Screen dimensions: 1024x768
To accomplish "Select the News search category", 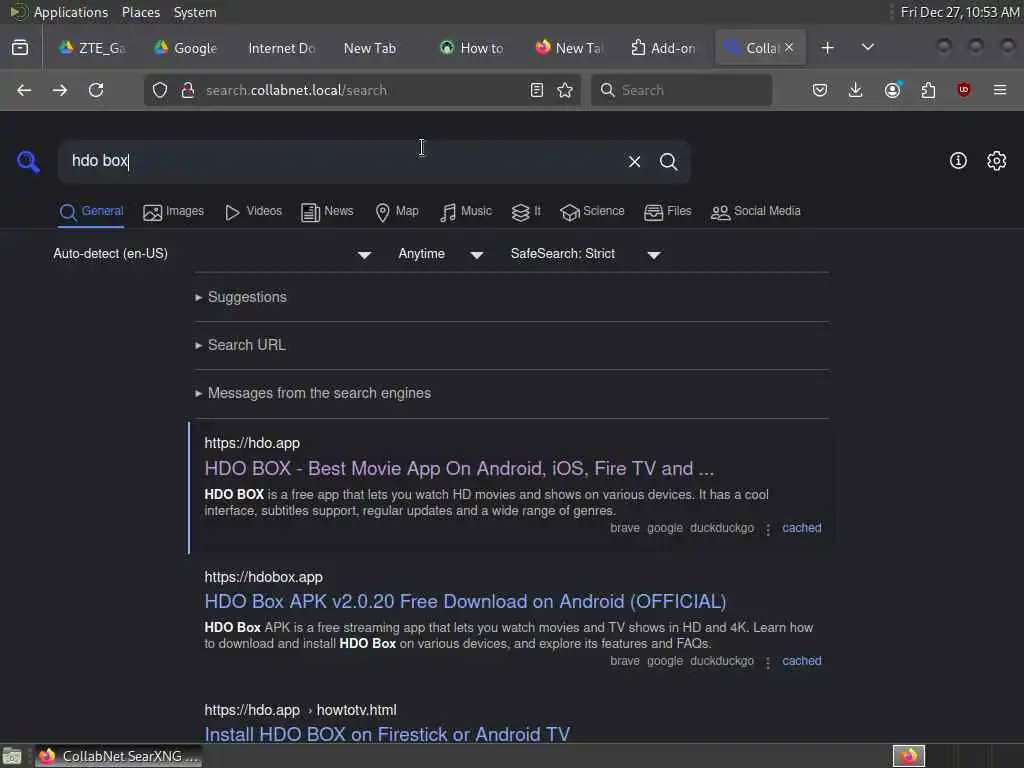I will click(327, 212).
